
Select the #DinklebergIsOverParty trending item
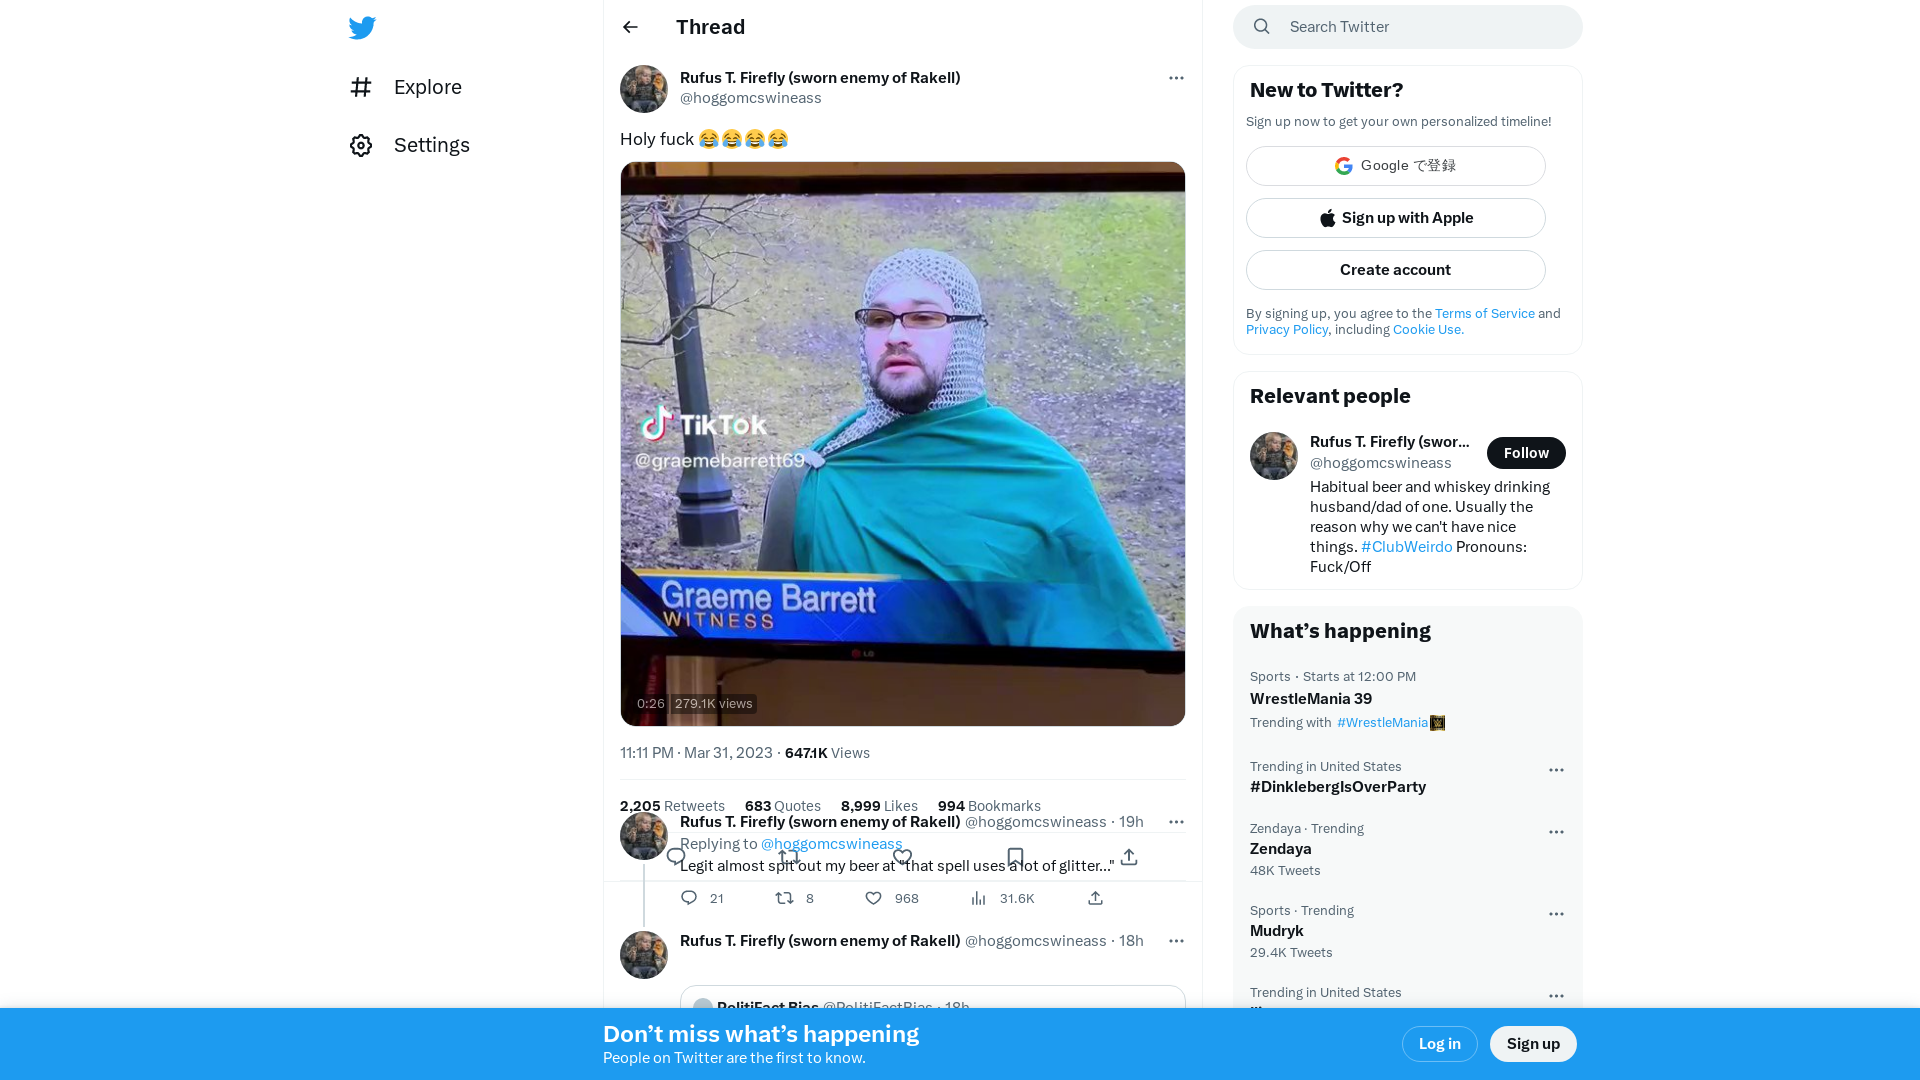[1338, 786]
